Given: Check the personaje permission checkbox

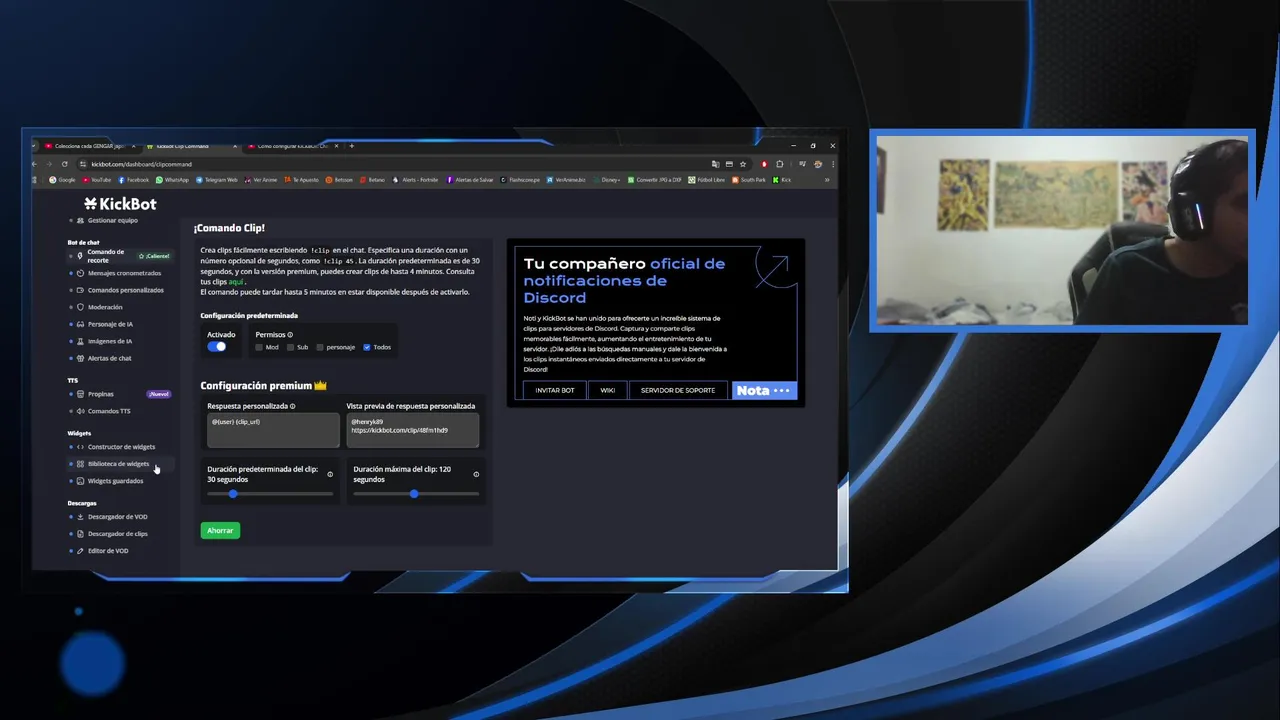Looking at the screenshot, I should tap(320, 347).
